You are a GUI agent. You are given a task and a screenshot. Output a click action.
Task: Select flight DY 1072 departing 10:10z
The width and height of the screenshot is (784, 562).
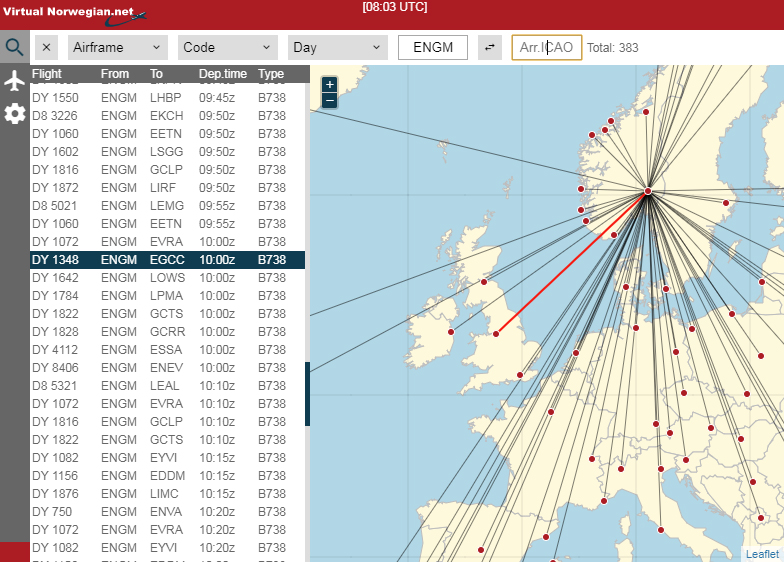(x=168, y=404)
